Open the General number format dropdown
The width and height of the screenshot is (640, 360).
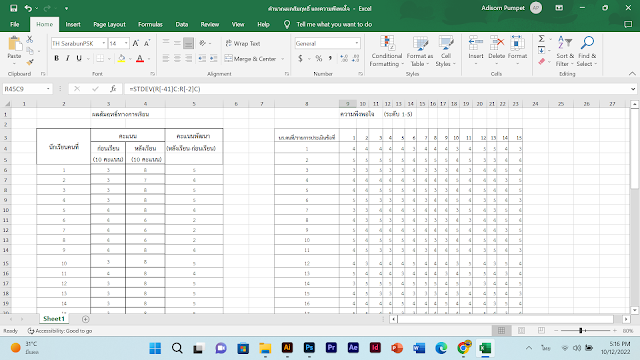pyautogui.click(x=357, y=43)
